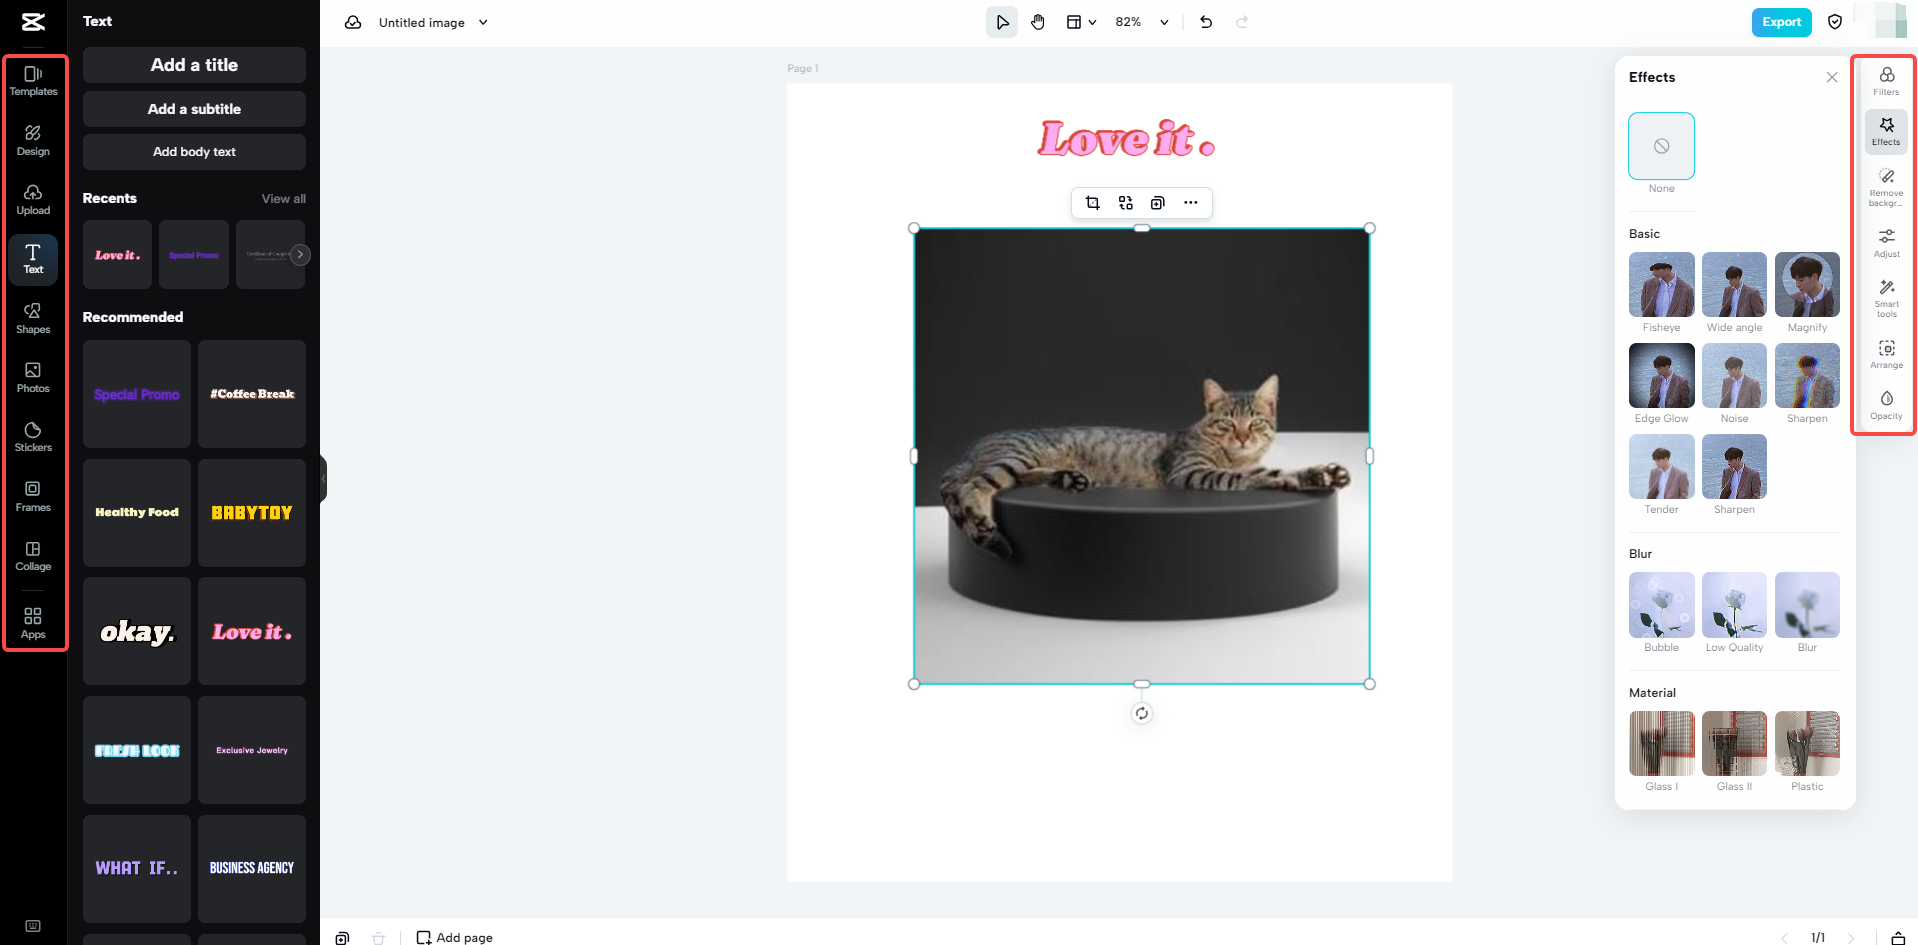Click the CapCut logo
Image resolution: width=1918 pixels, height=945 pixels.
tap(33, 22)
